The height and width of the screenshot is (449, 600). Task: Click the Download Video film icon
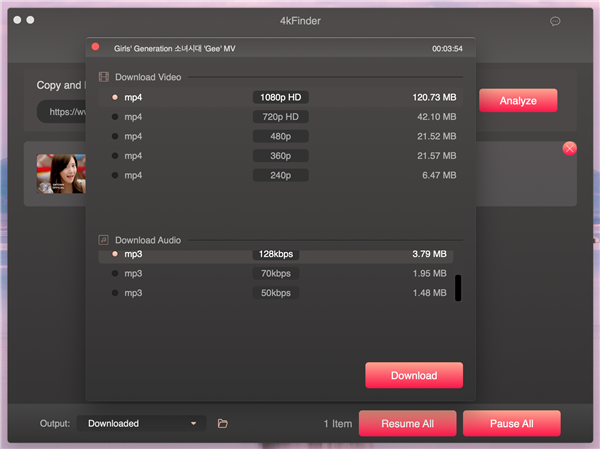pyautogui.click(x=103, y=77)
